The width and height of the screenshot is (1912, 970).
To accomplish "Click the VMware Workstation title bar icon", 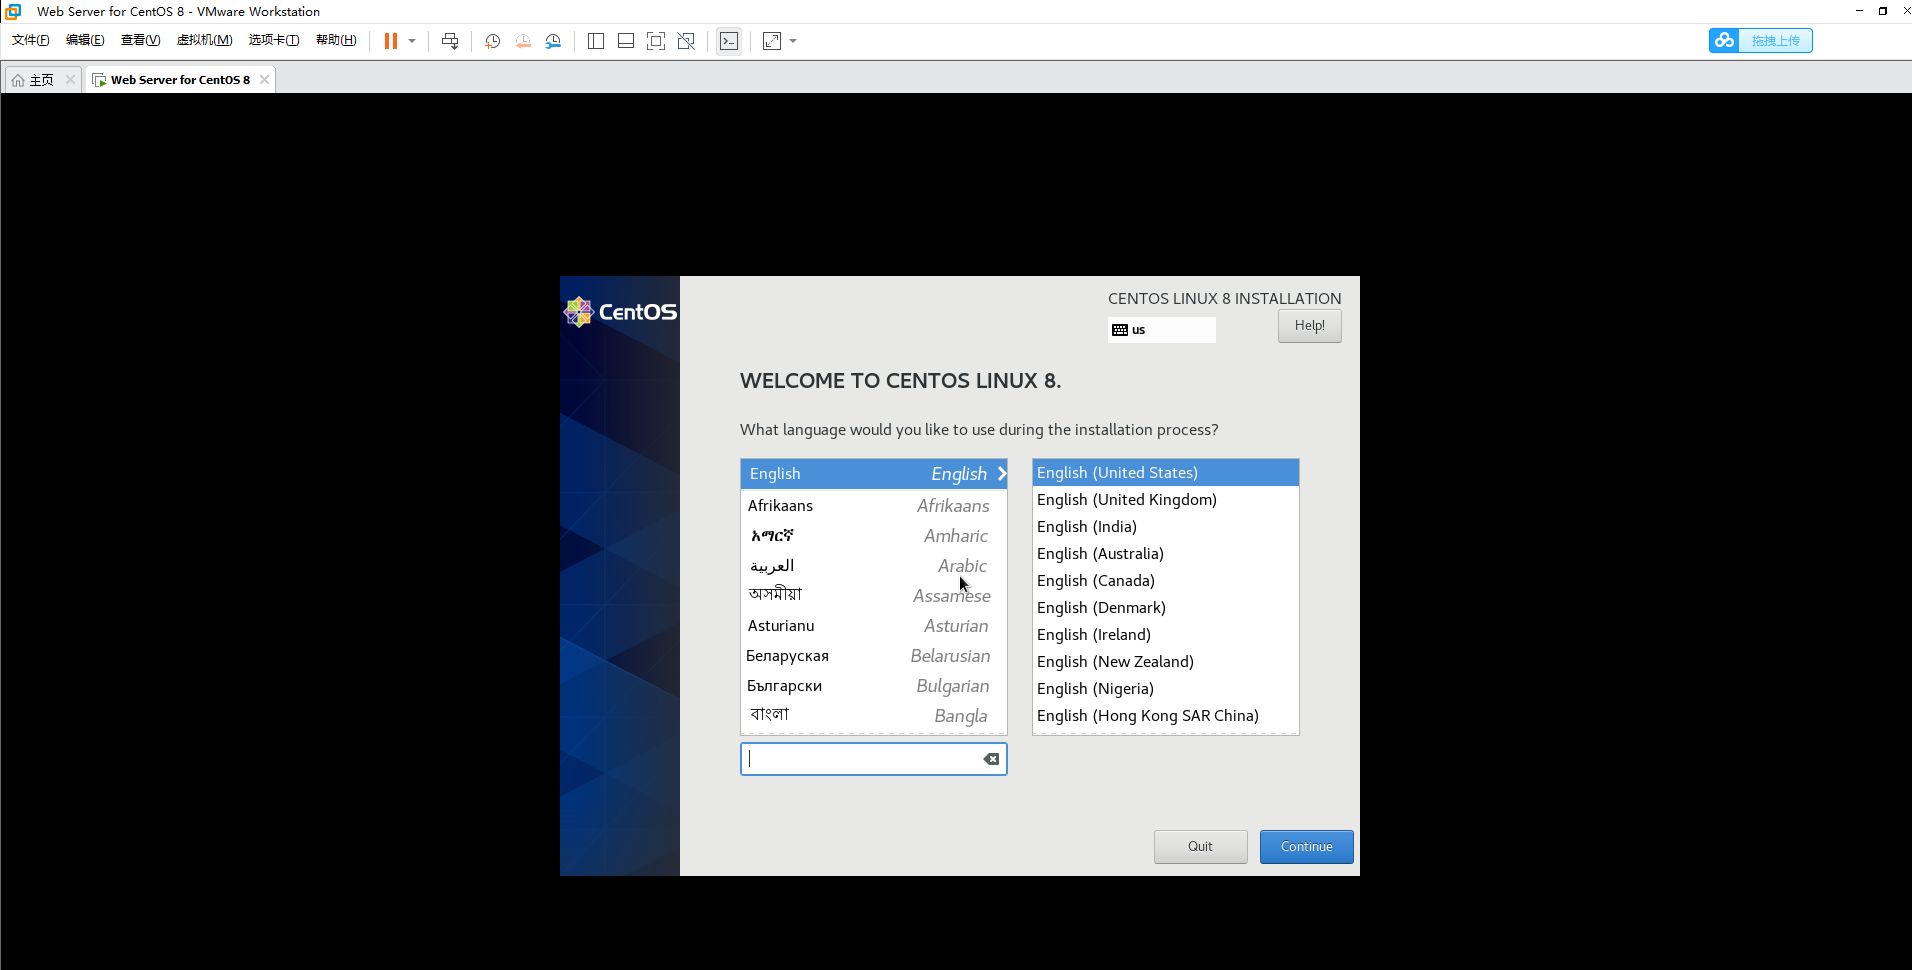I will coord(13,11).
